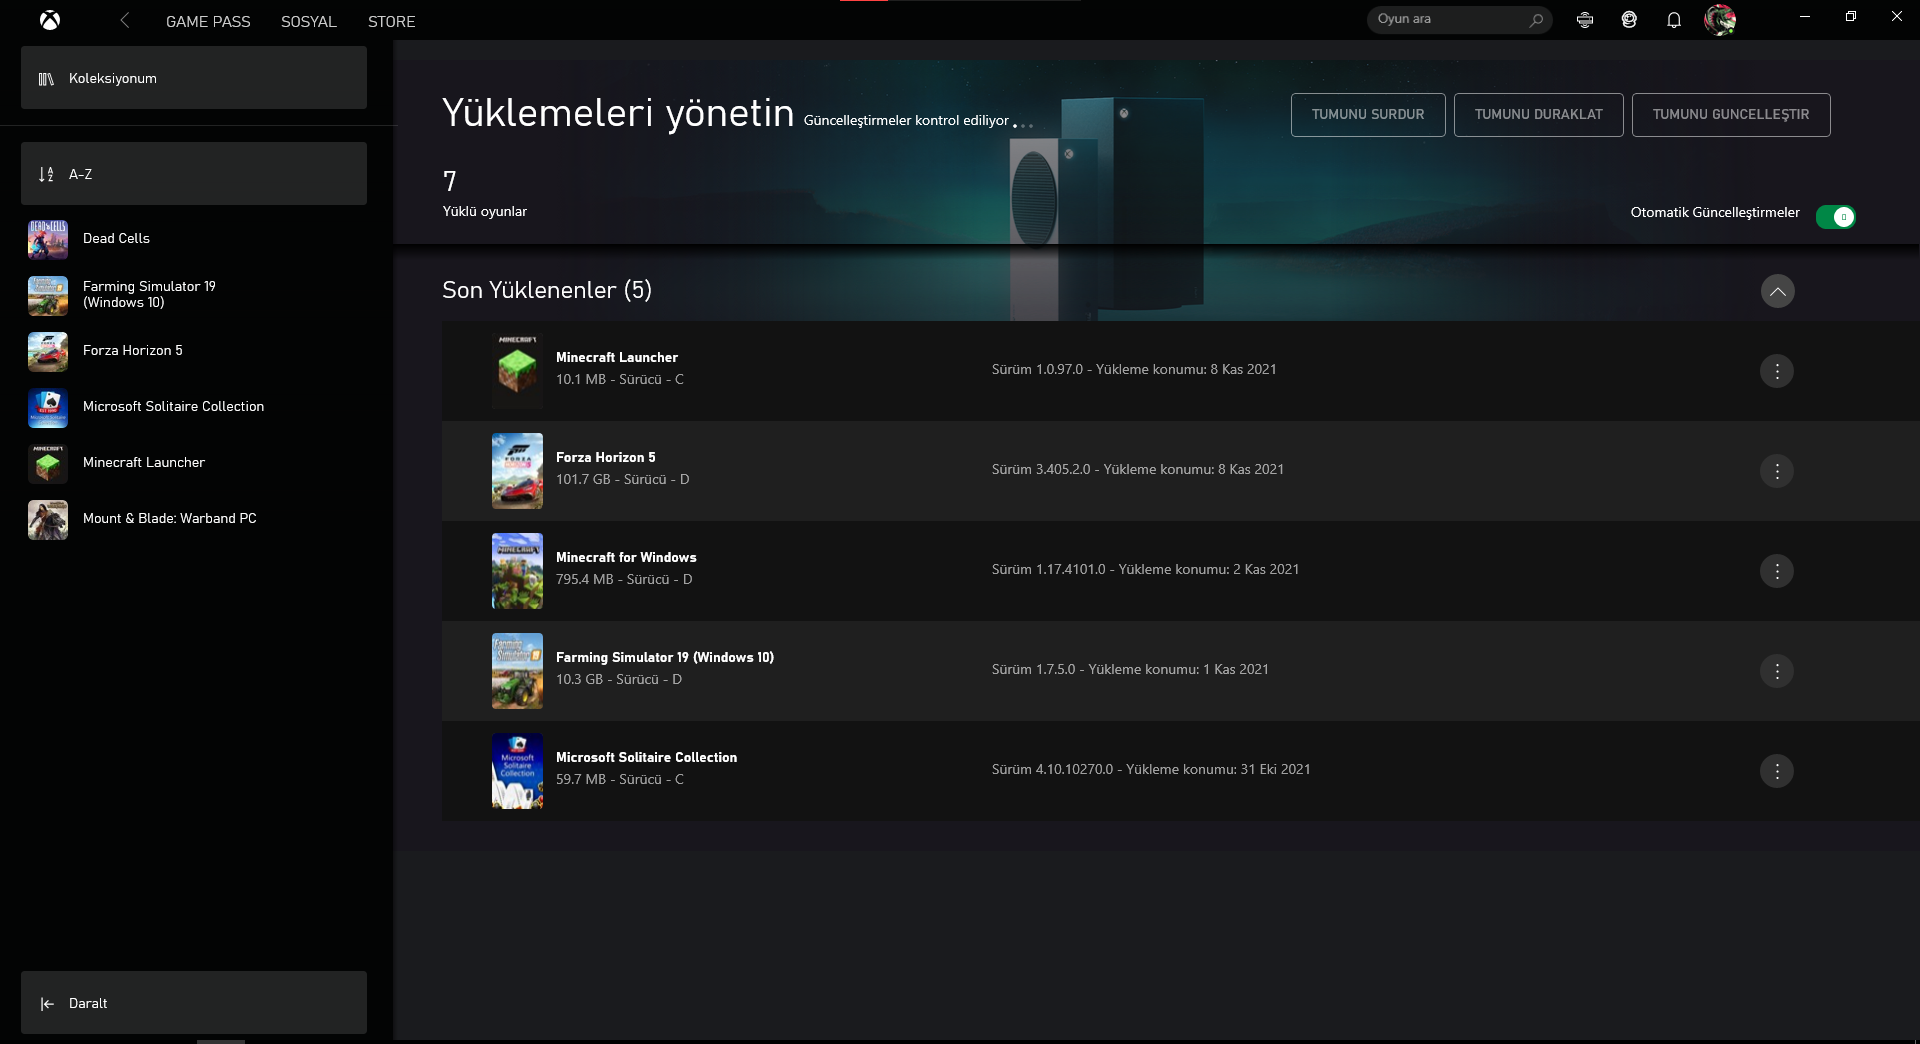Viewport: 1920px width, 1044px height.
Task: Open the notifications bell
Action: (1674, 20)
